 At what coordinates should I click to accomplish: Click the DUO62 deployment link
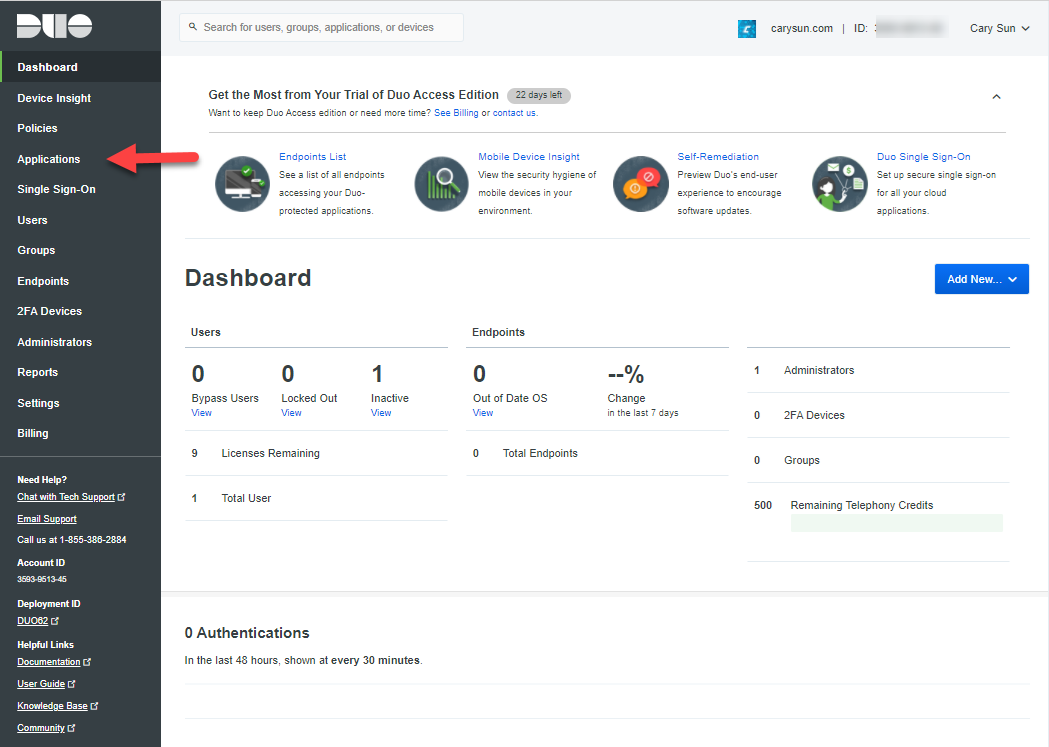[x=33, y=621]
